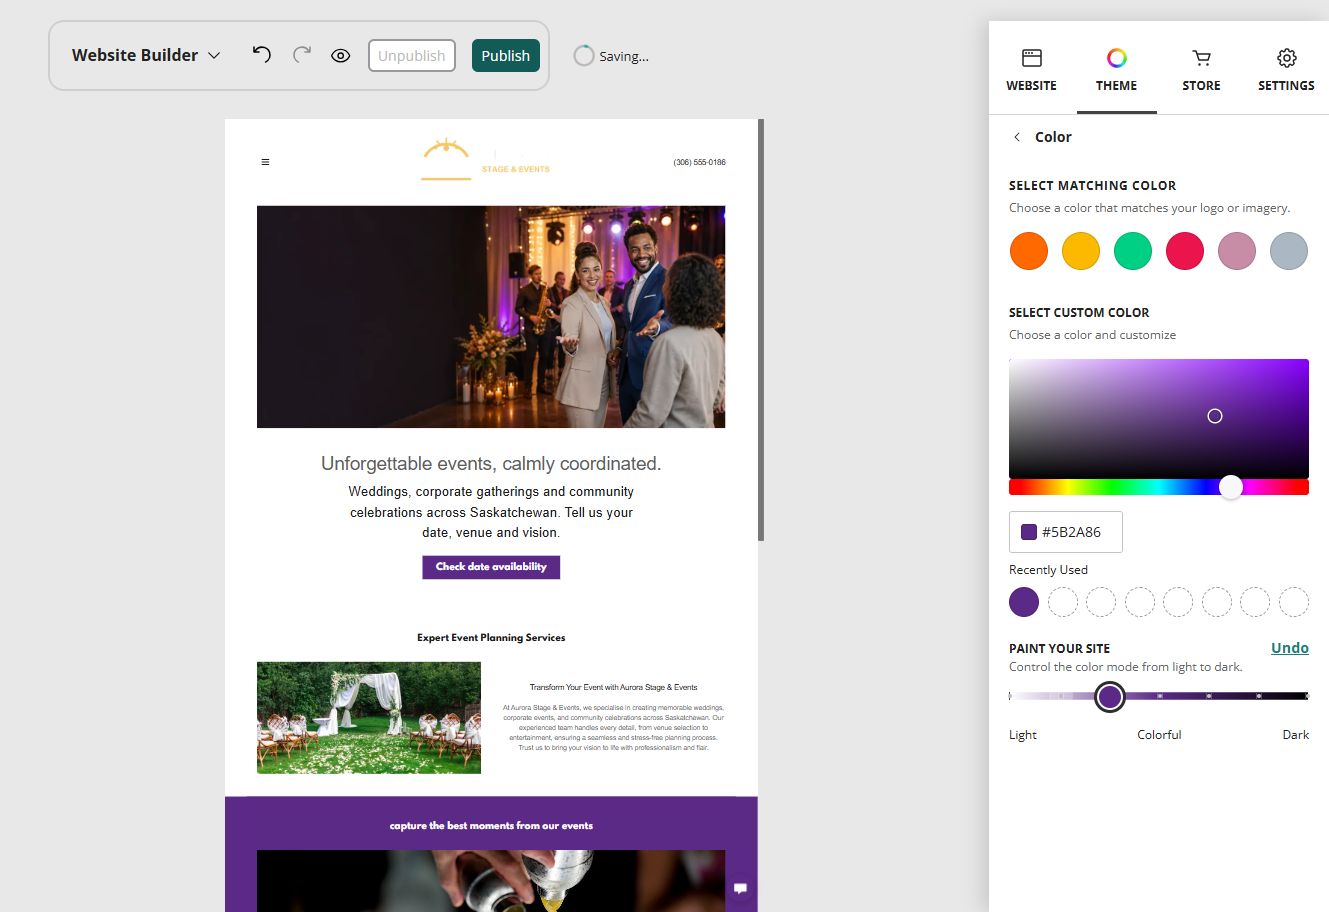The image size is (1329, 912).
Task: Open the Settings tab
Action: 1286,70
